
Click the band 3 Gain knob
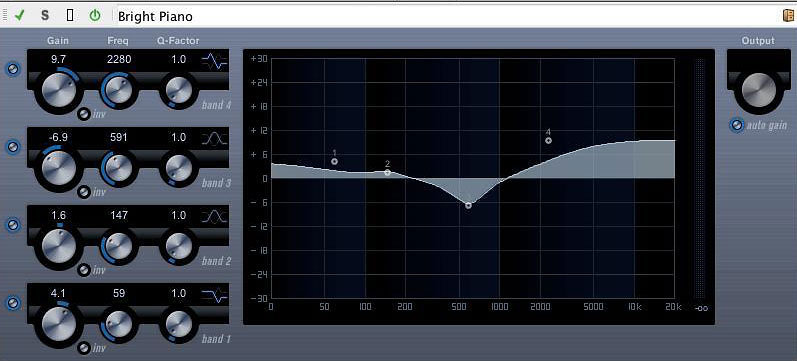tap(58, 167)
